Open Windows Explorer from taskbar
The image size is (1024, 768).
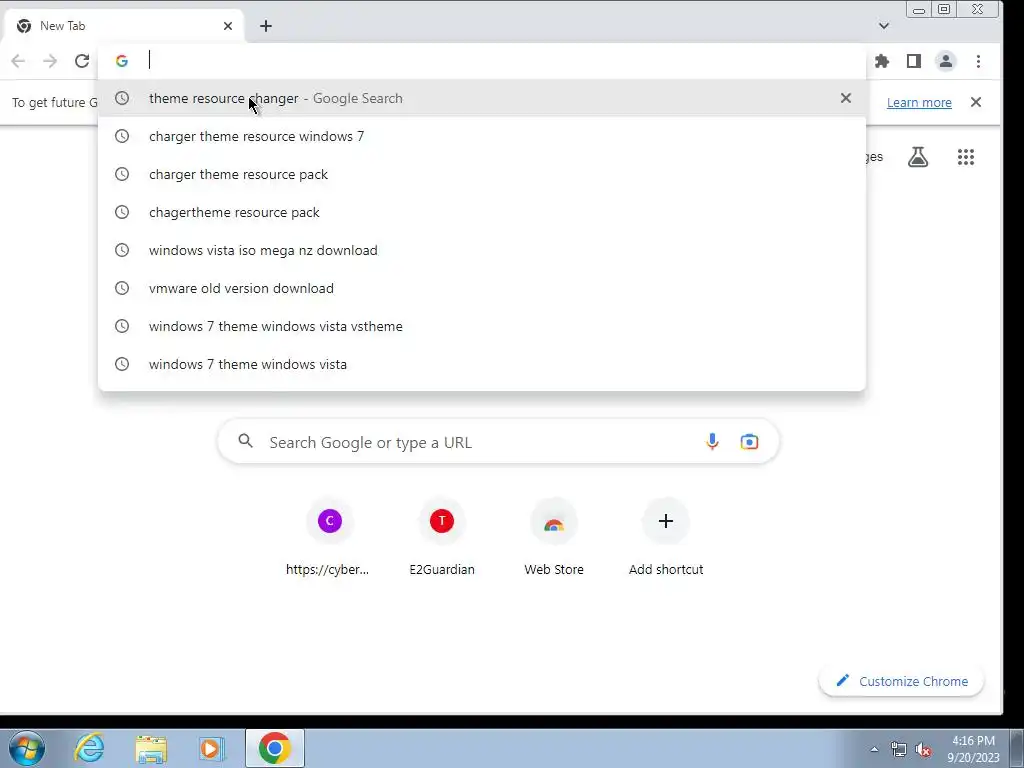point(151,748)
